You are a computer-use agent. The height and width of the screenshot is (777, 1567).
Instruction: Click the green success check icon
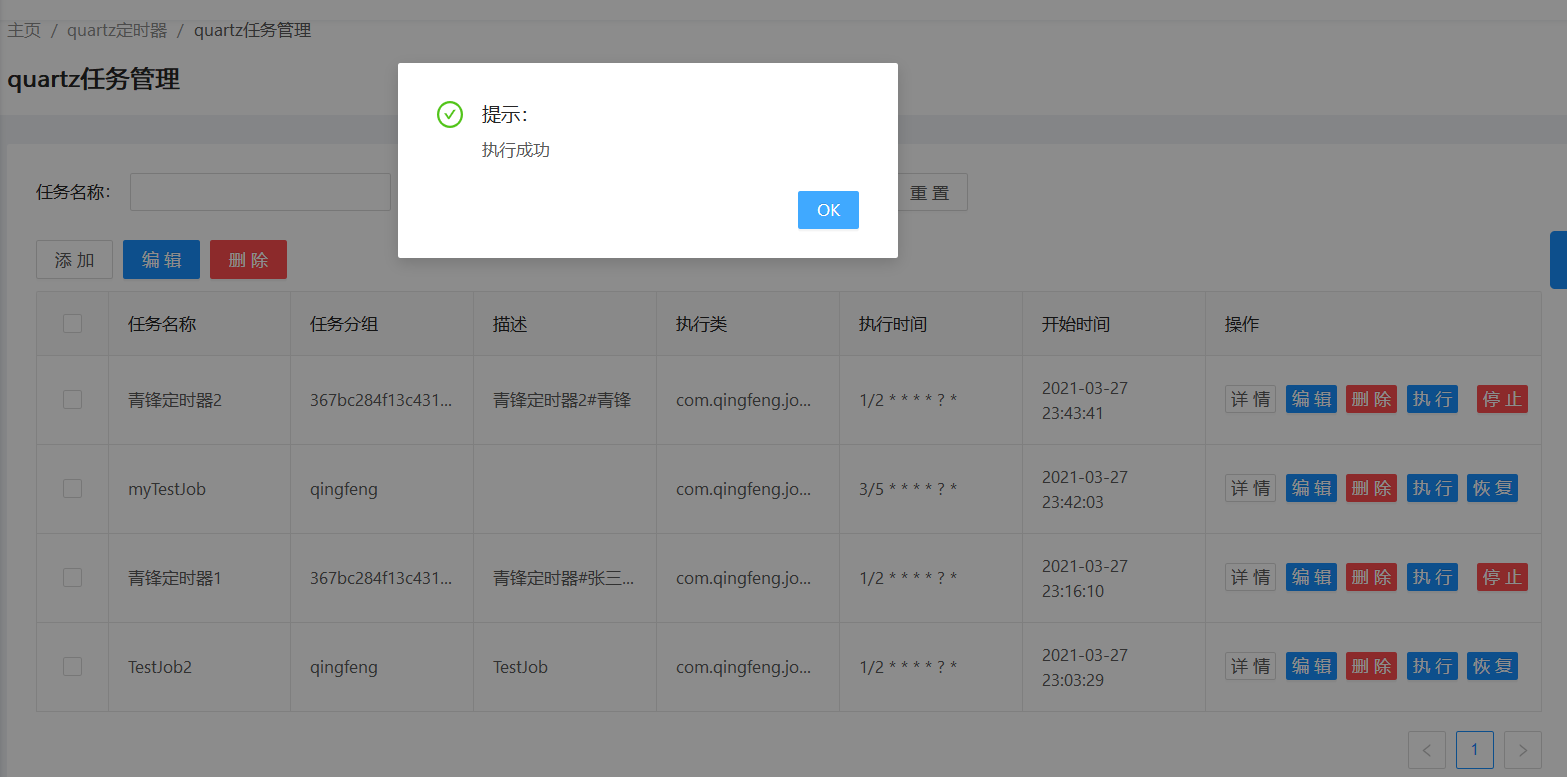[450, 115]
